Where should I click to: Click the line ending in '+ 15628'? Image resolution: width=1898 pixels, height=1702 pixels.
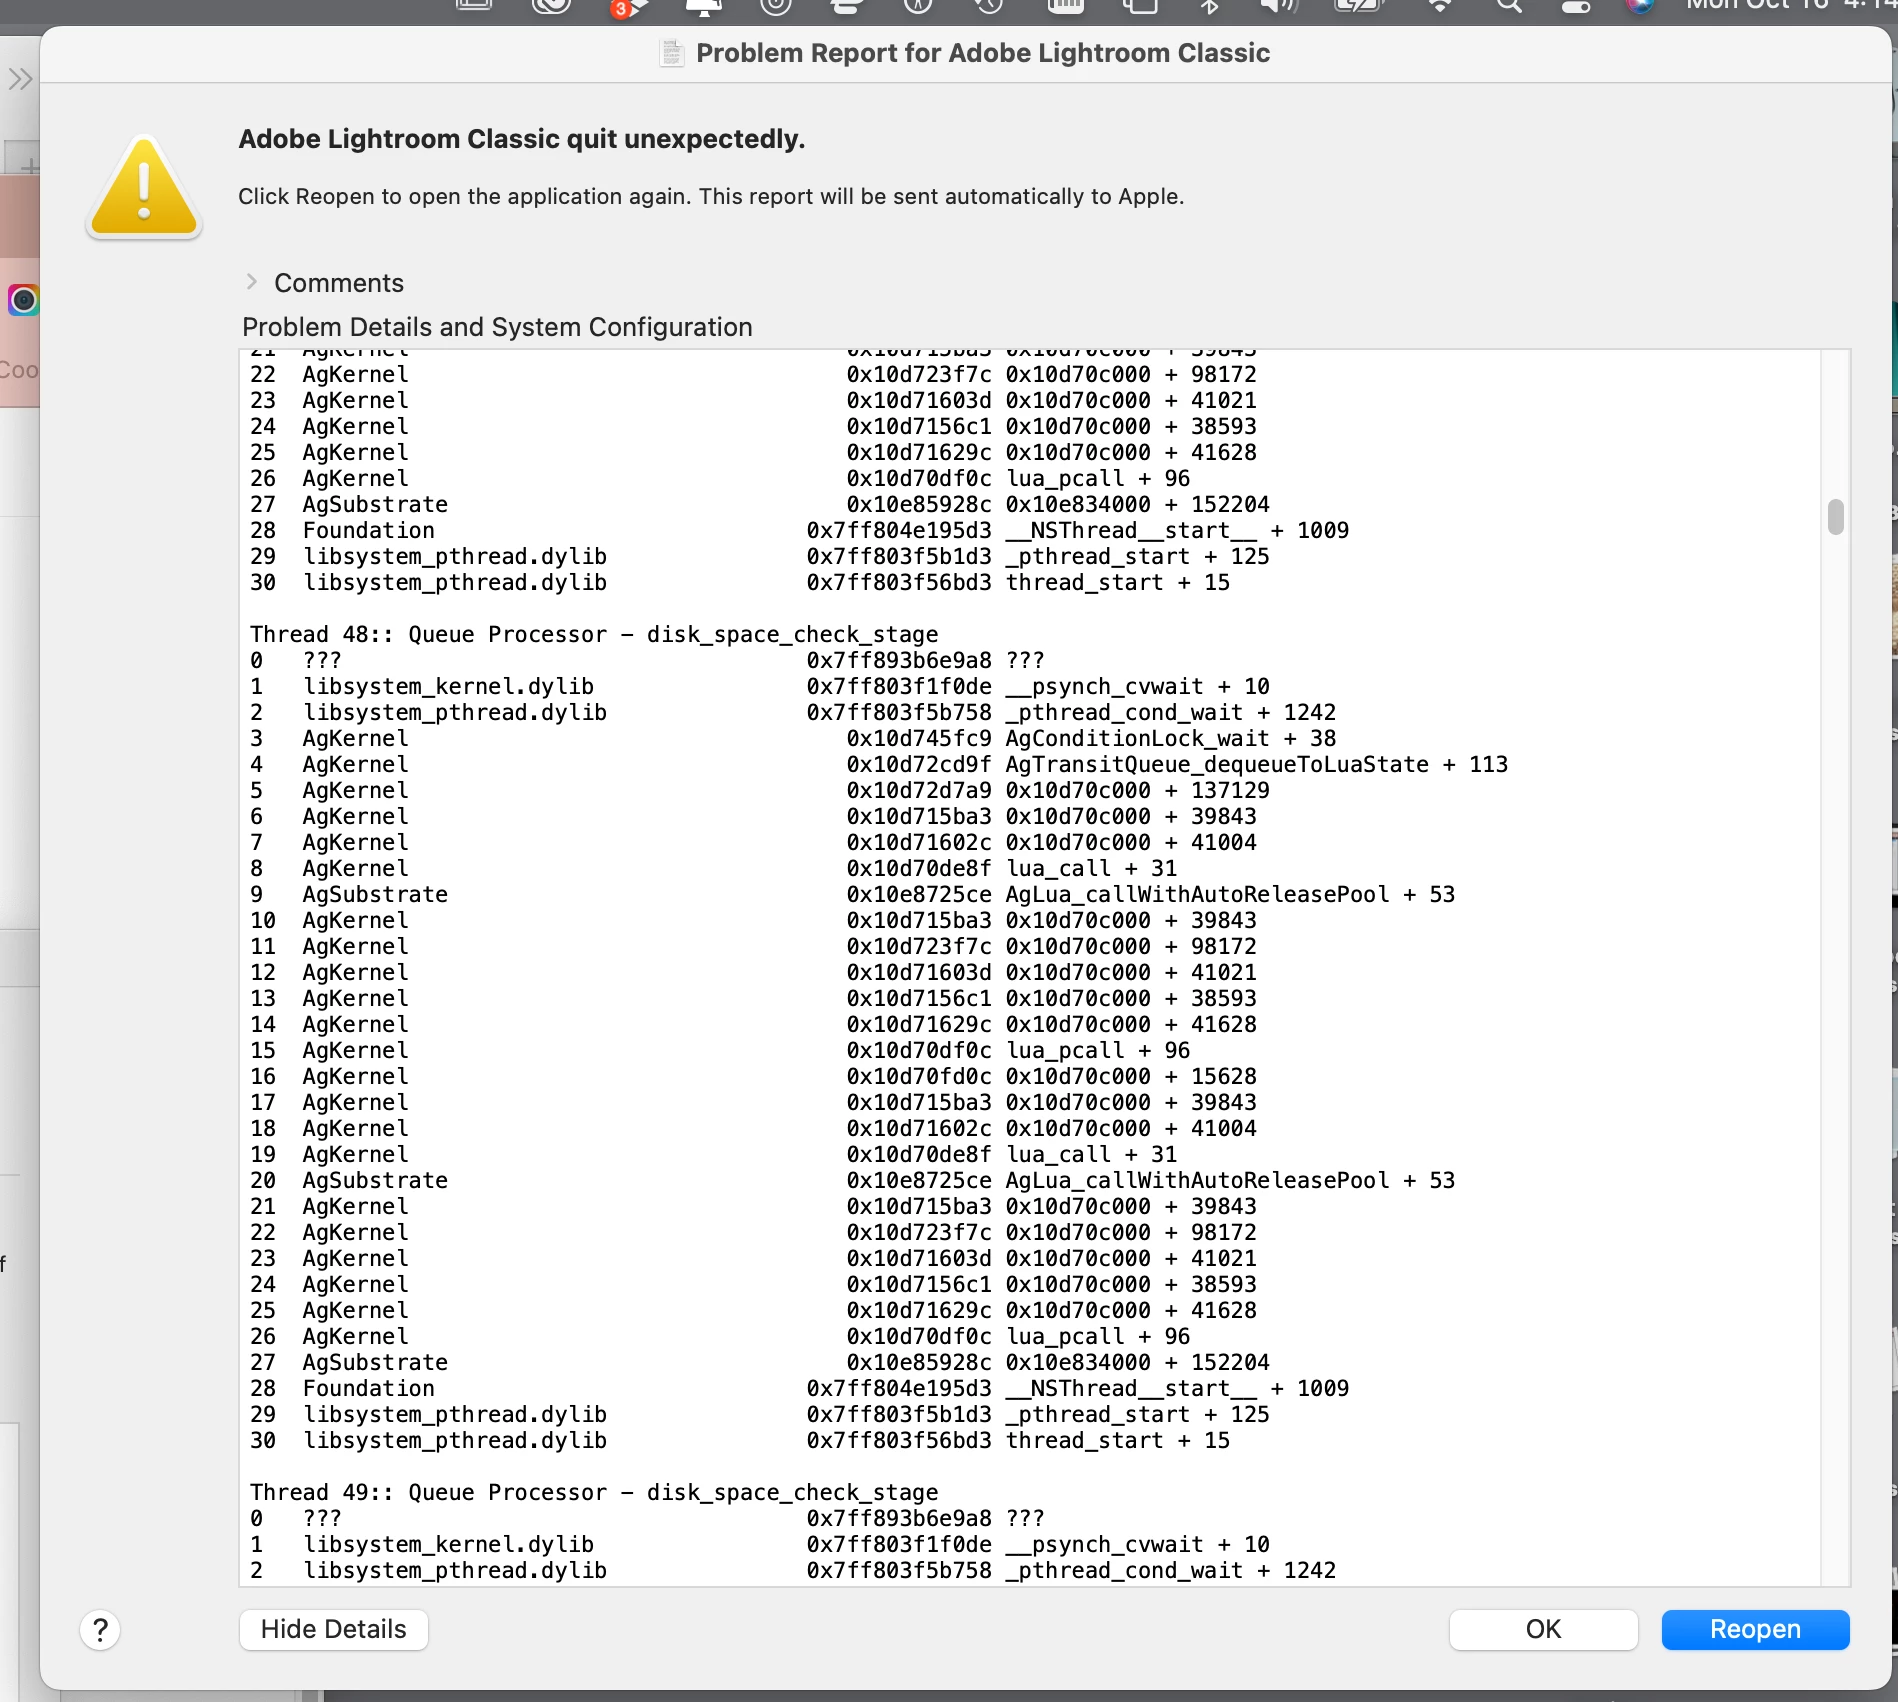pos(753,1076)
